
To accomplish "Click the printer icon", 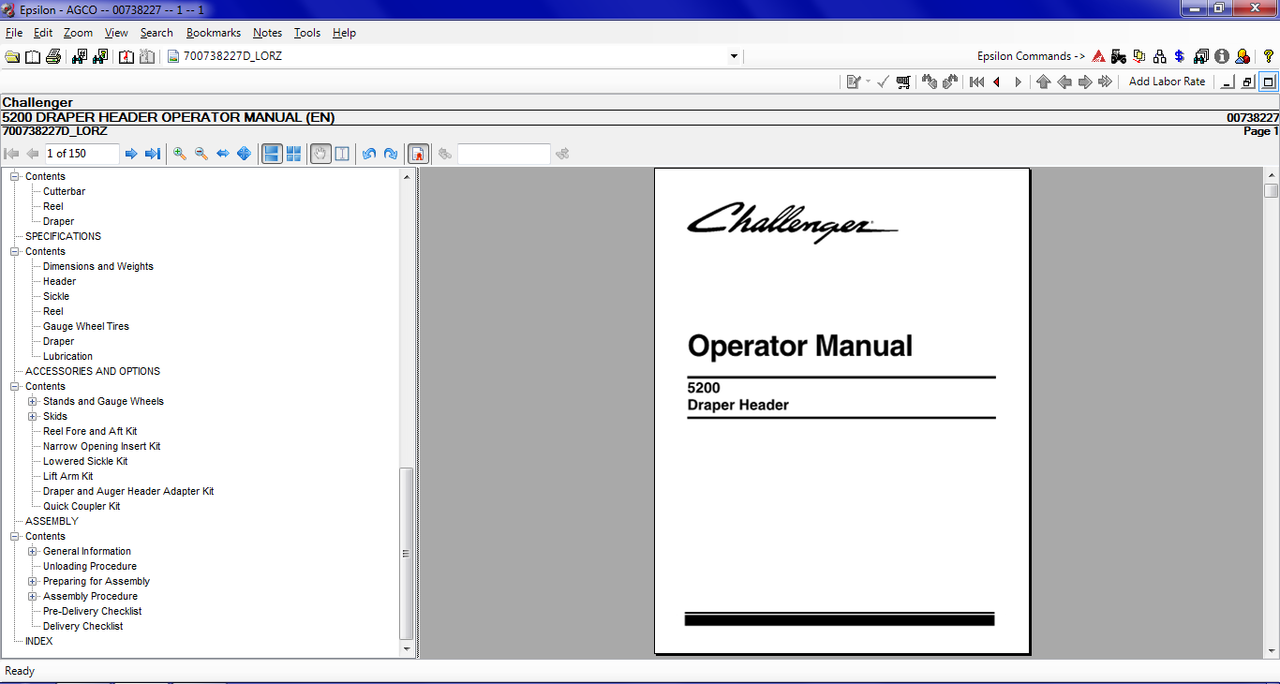I will point(53,56).
